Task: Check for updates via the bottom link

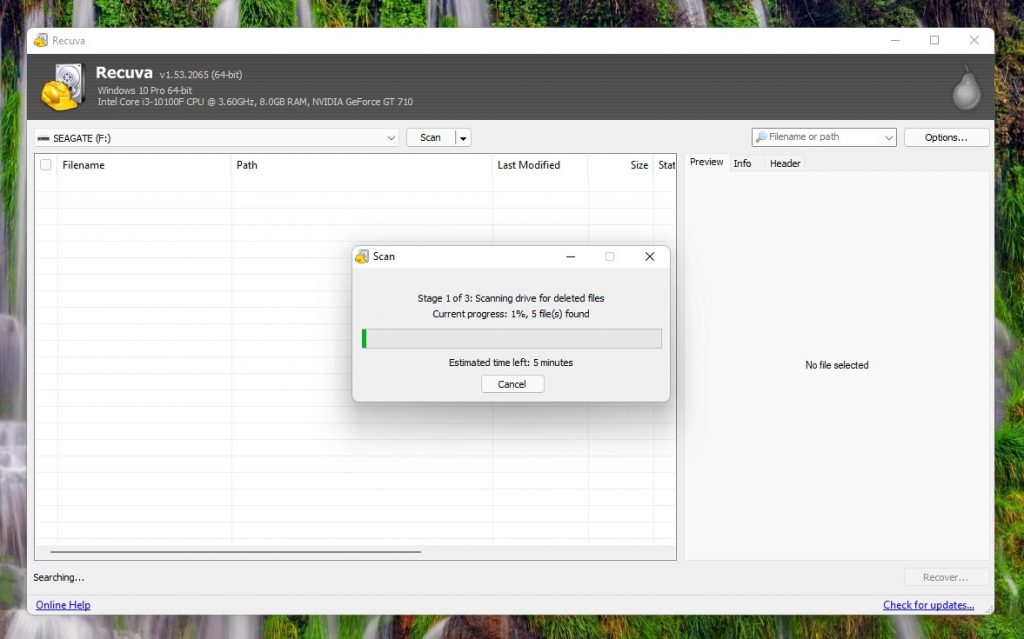Action: click(x=929, y=605)
